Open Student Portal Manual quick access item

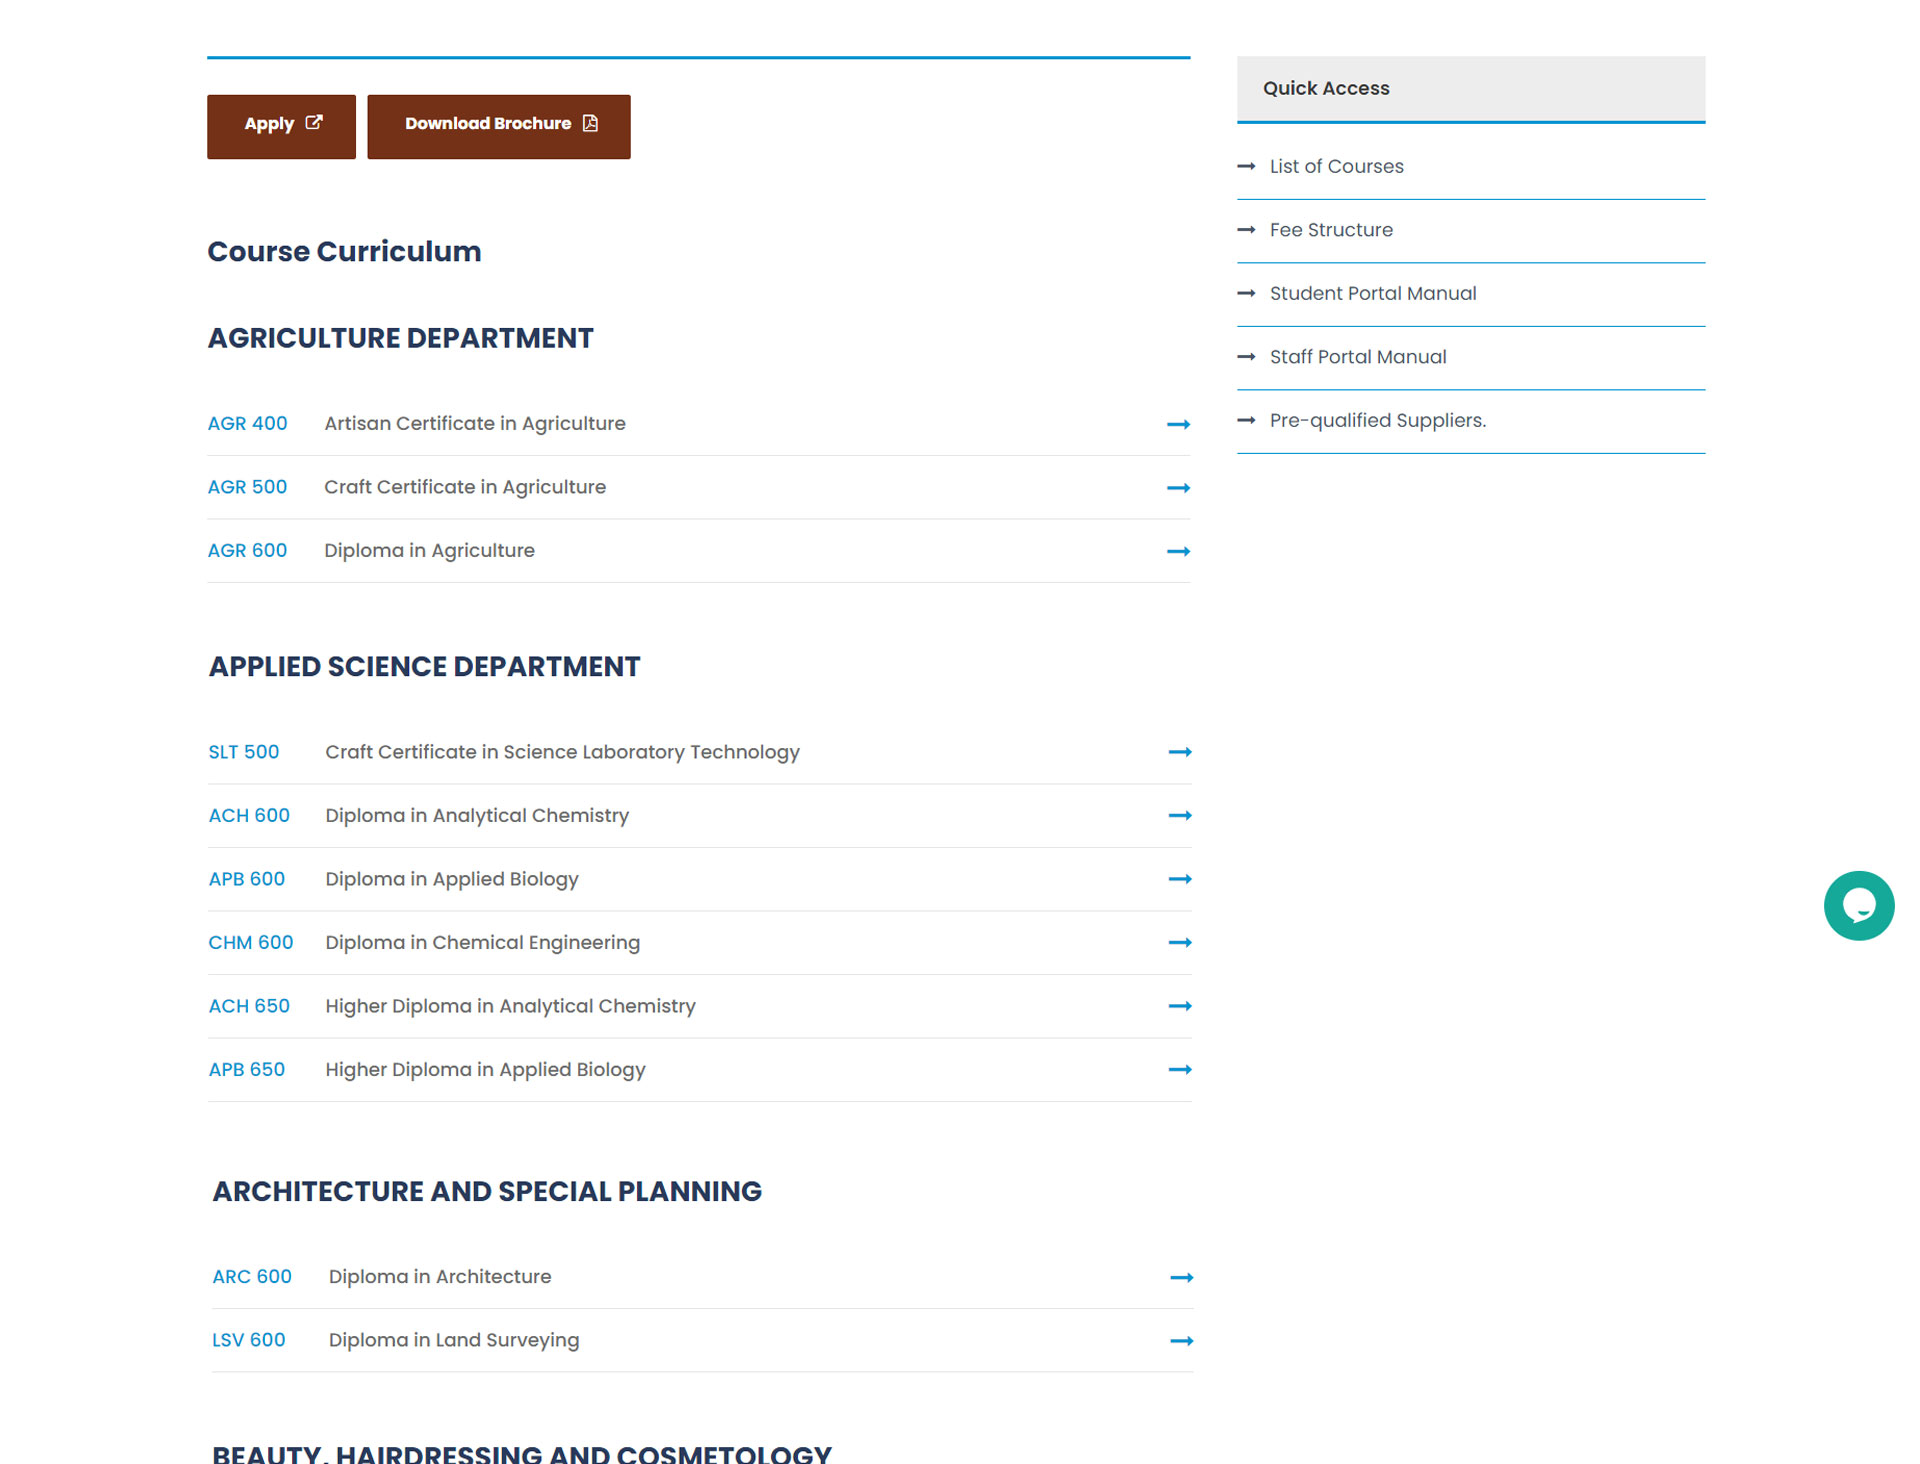(1372, 294)
